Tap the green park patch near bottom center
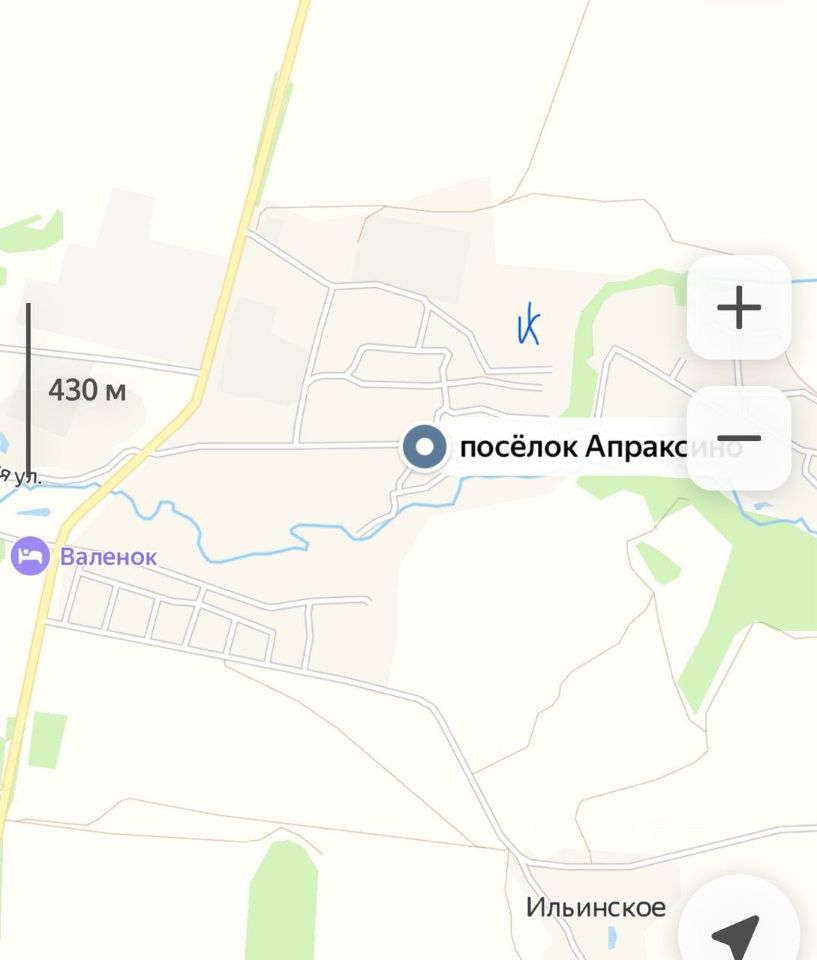Screen dimensions: 817x960 283,900
